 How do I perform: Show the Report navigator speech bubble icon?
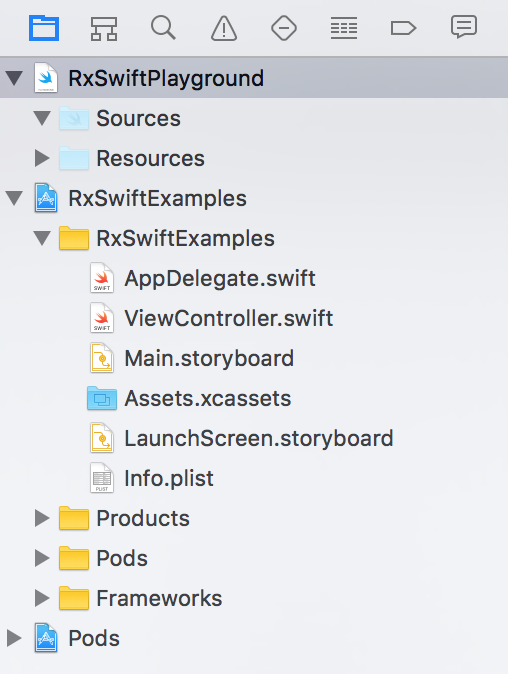coord(464,27)
